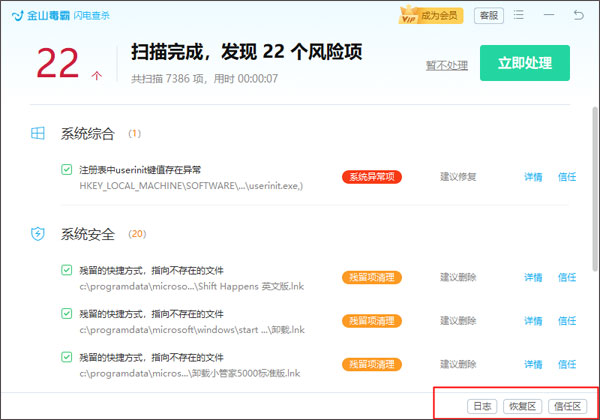Open 客服 customer service
This screenshot has height=420, width=600.
tap(489, 16)
